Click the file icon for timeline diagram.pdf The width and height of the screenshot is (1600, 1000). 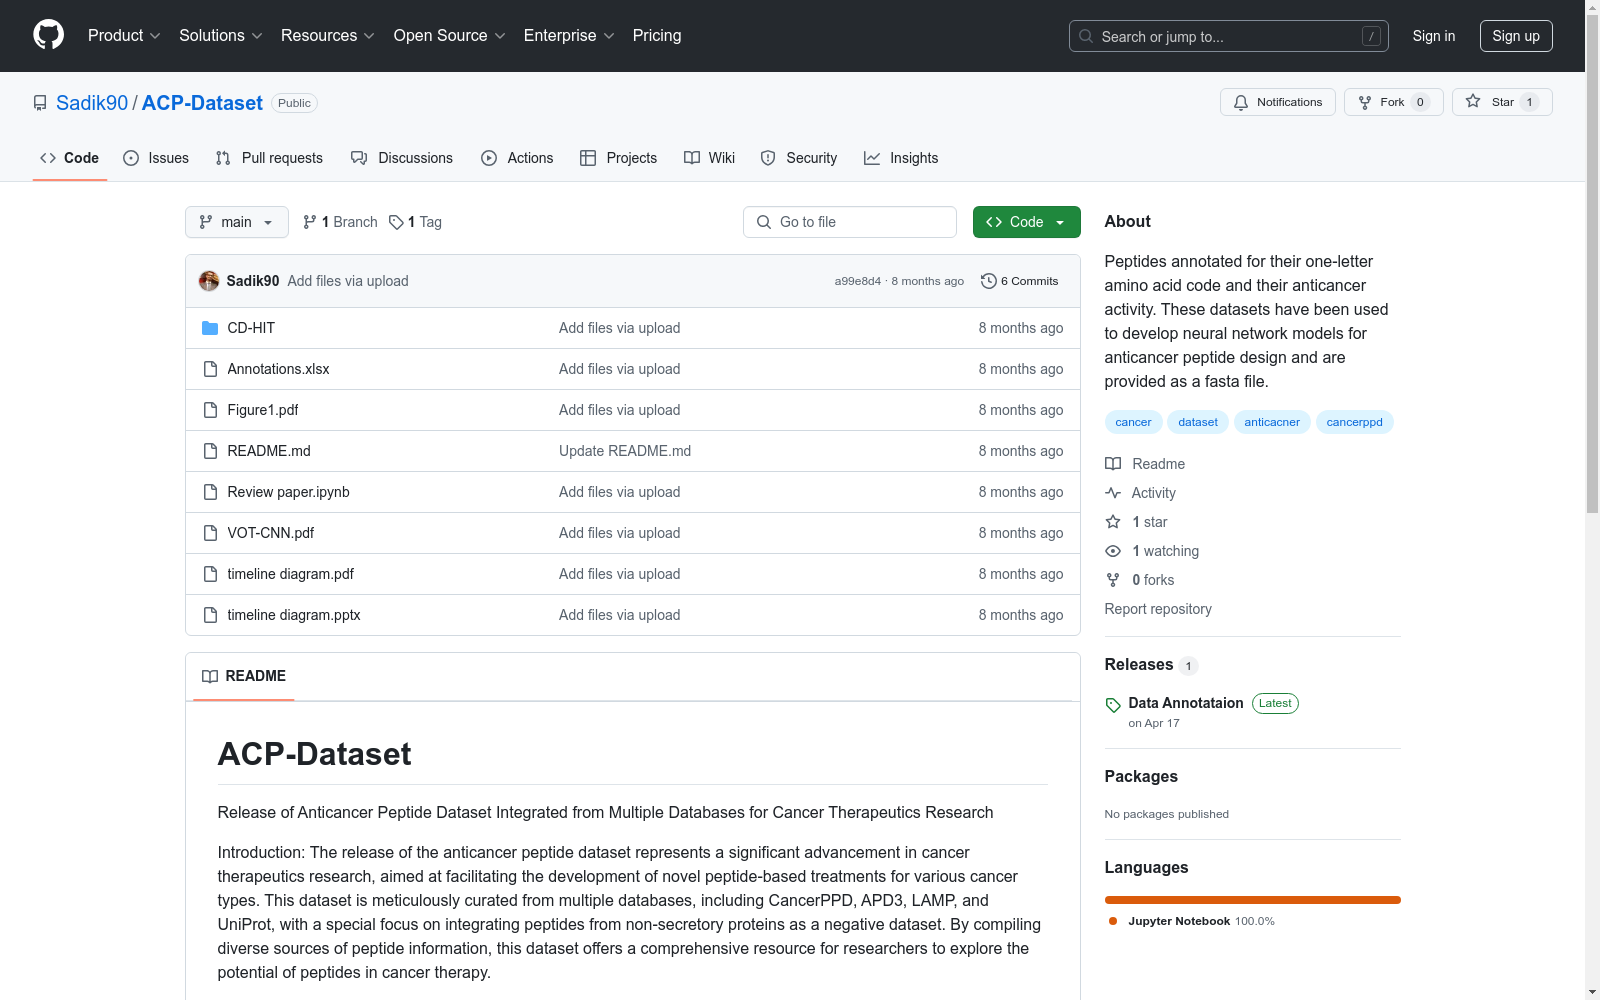(x=210, y=574)
